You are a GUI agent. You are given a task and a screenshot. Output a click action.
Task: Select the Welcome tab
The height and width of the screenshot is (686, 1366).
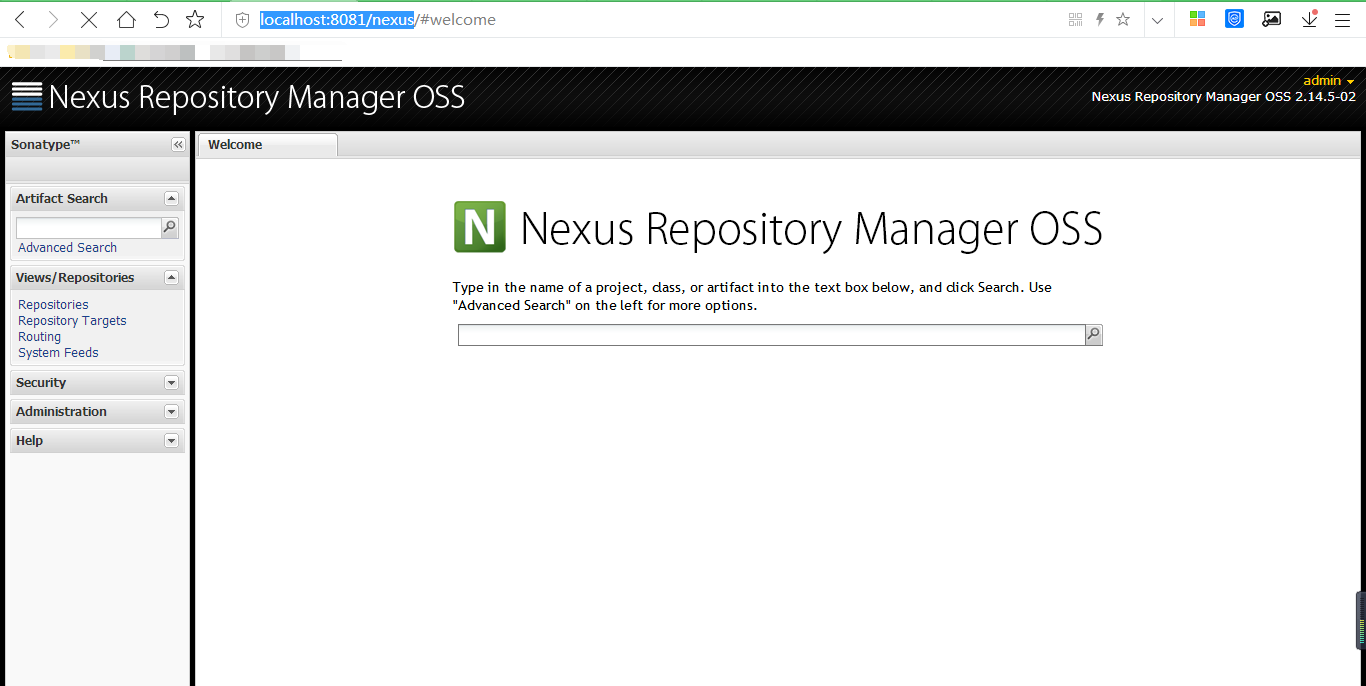[267, 145]
